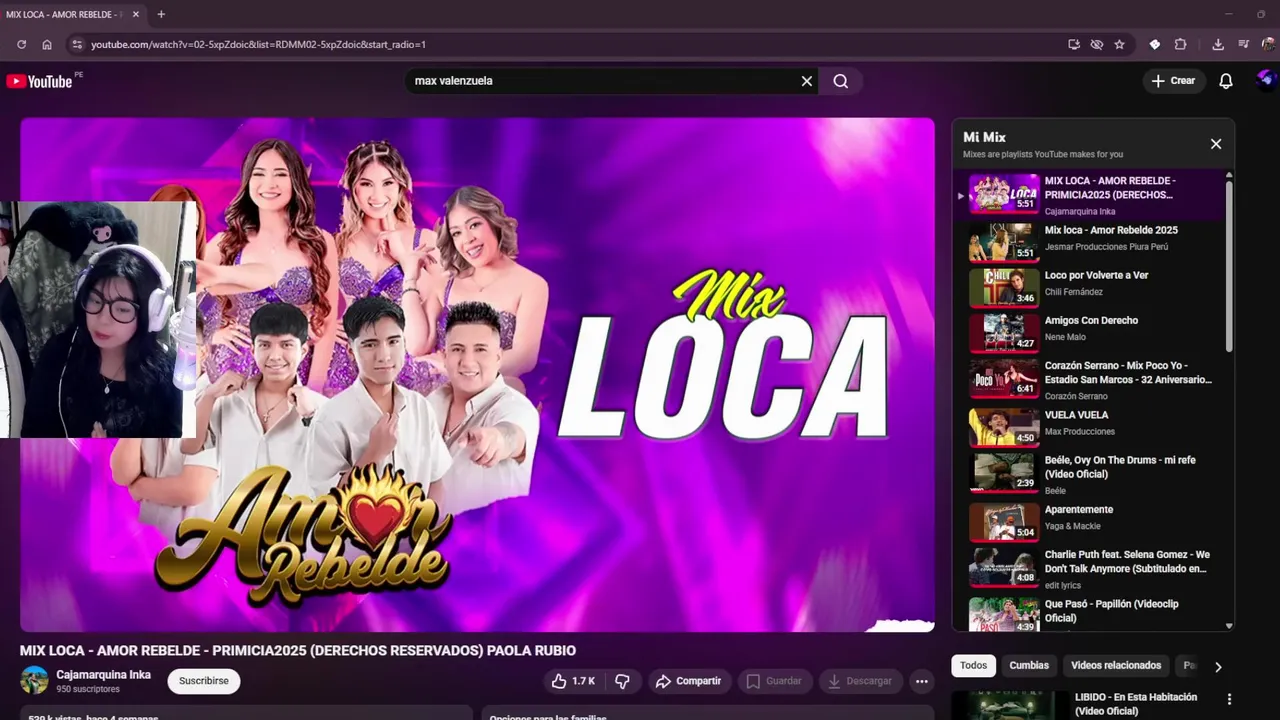The image size is (1280, 720).
Task: Click the Compartir share button
Action: (688, 681)
